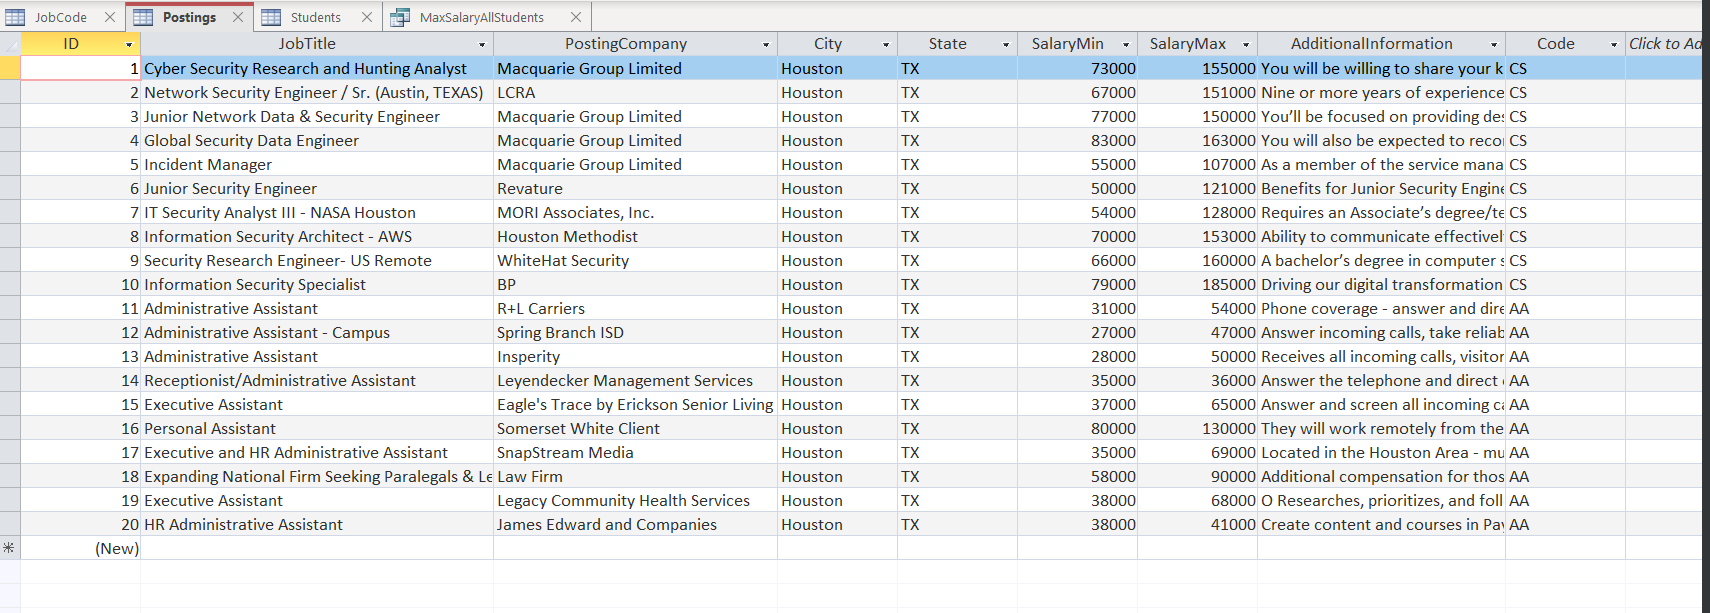
Task: Click the select-all corner box of datasheet
Action: coord(10,44)
